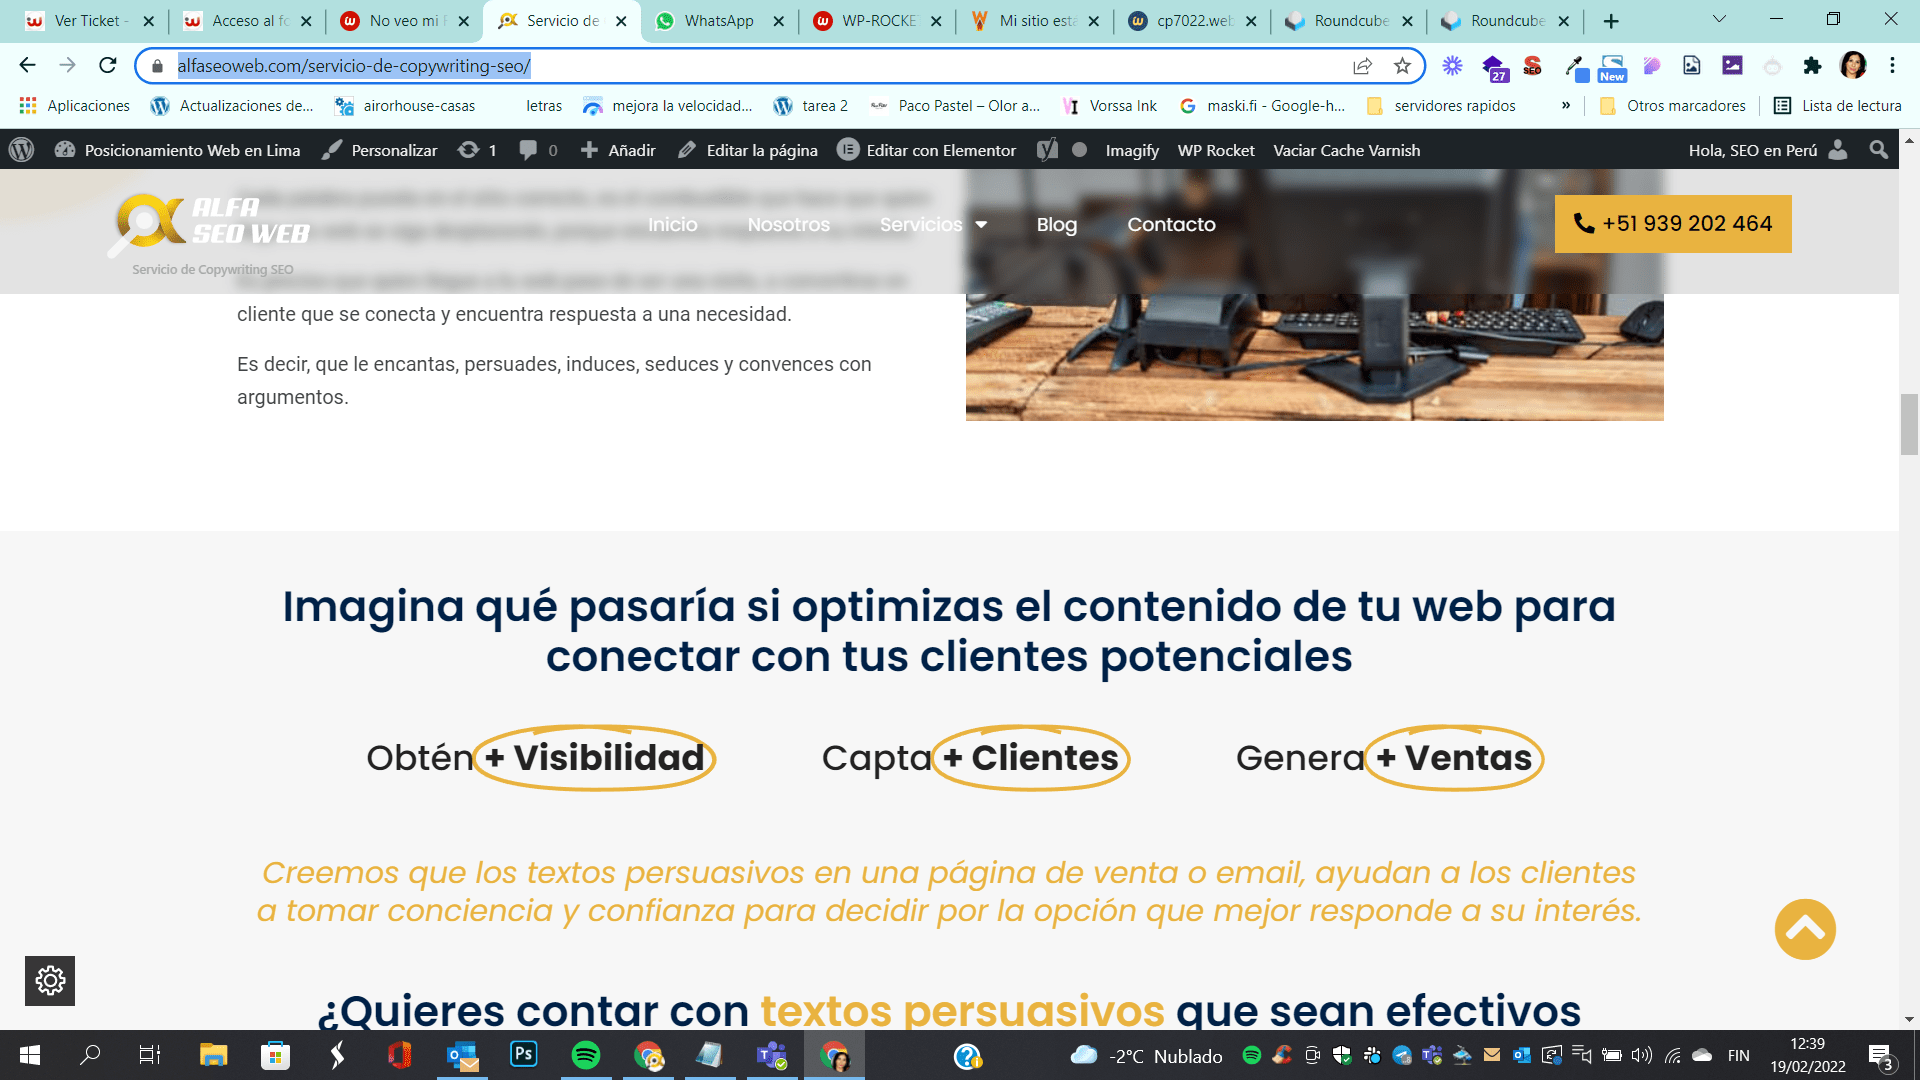Click the taskbar search magnifier
1920x1080 pixels.
tap(90, 1055)
